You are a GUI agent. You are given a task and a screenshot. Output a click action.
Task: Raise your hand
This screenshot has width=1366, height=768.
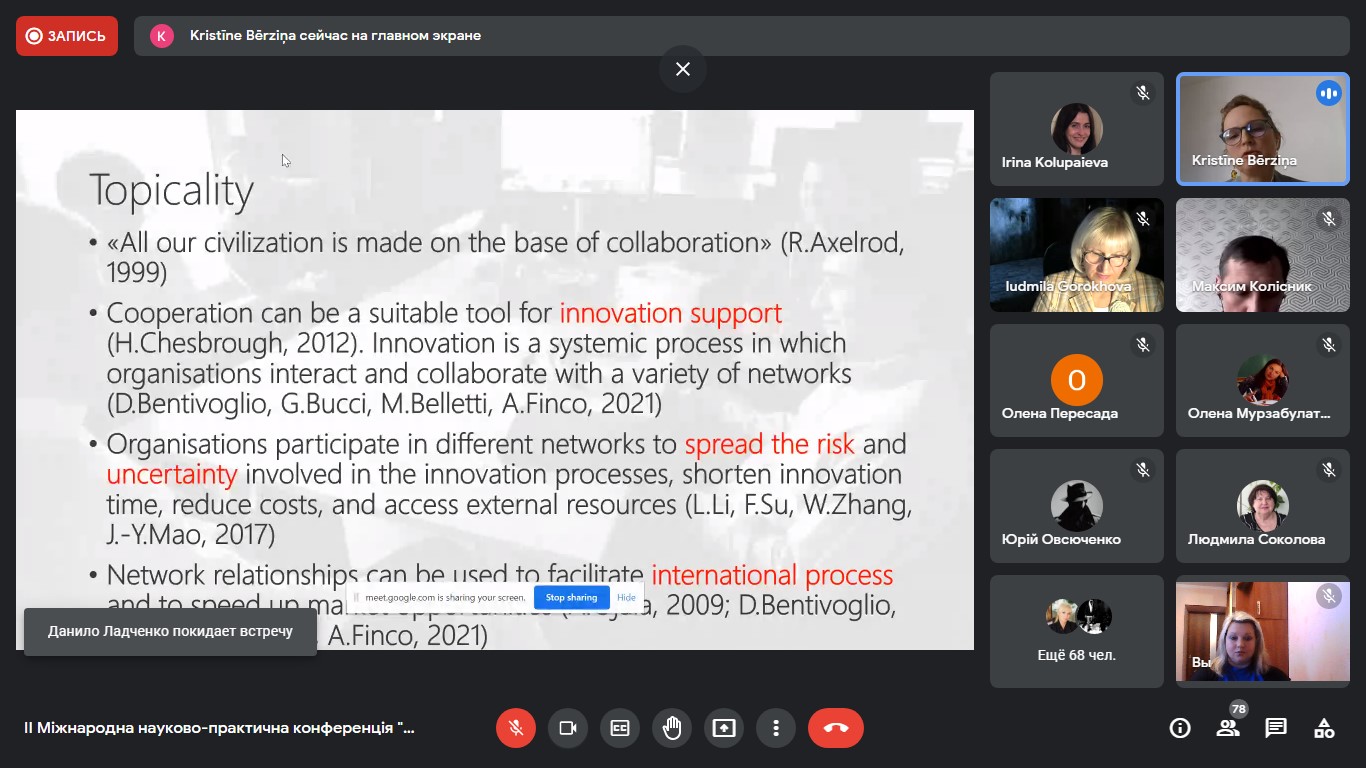click(x=672, y=728)
